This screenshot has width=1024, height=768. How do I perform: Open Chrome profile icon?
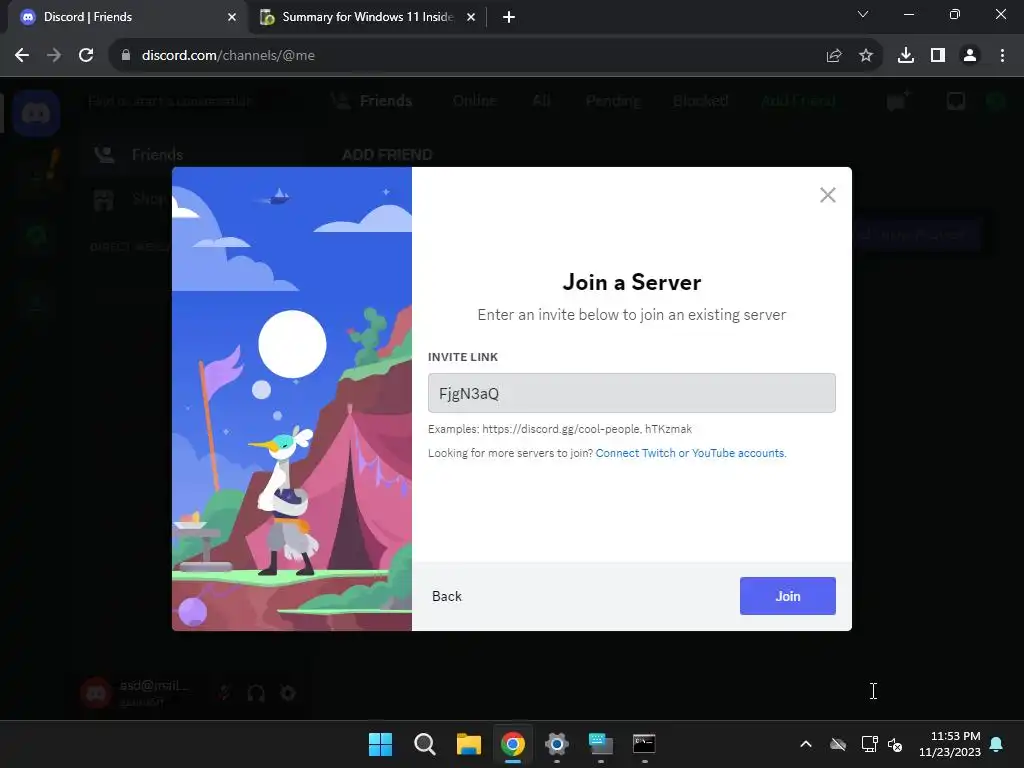click(970, 56)
